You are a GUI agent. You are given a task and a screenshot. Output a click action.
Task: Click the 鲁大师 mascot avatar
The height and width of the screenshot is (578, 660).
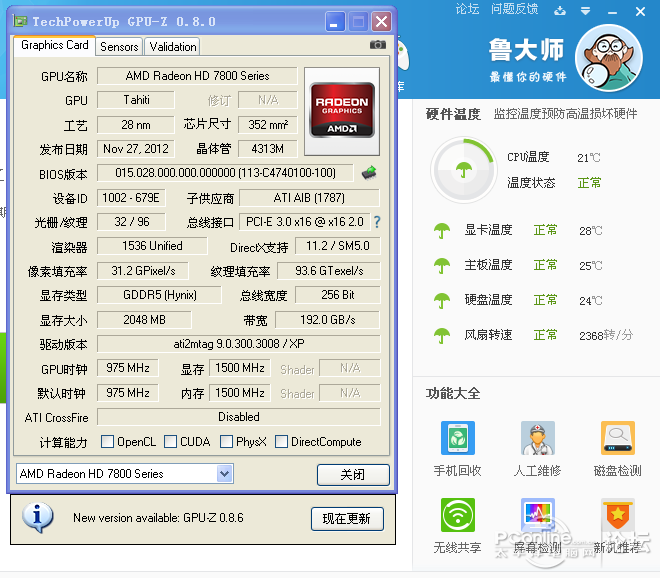[609, 58]
